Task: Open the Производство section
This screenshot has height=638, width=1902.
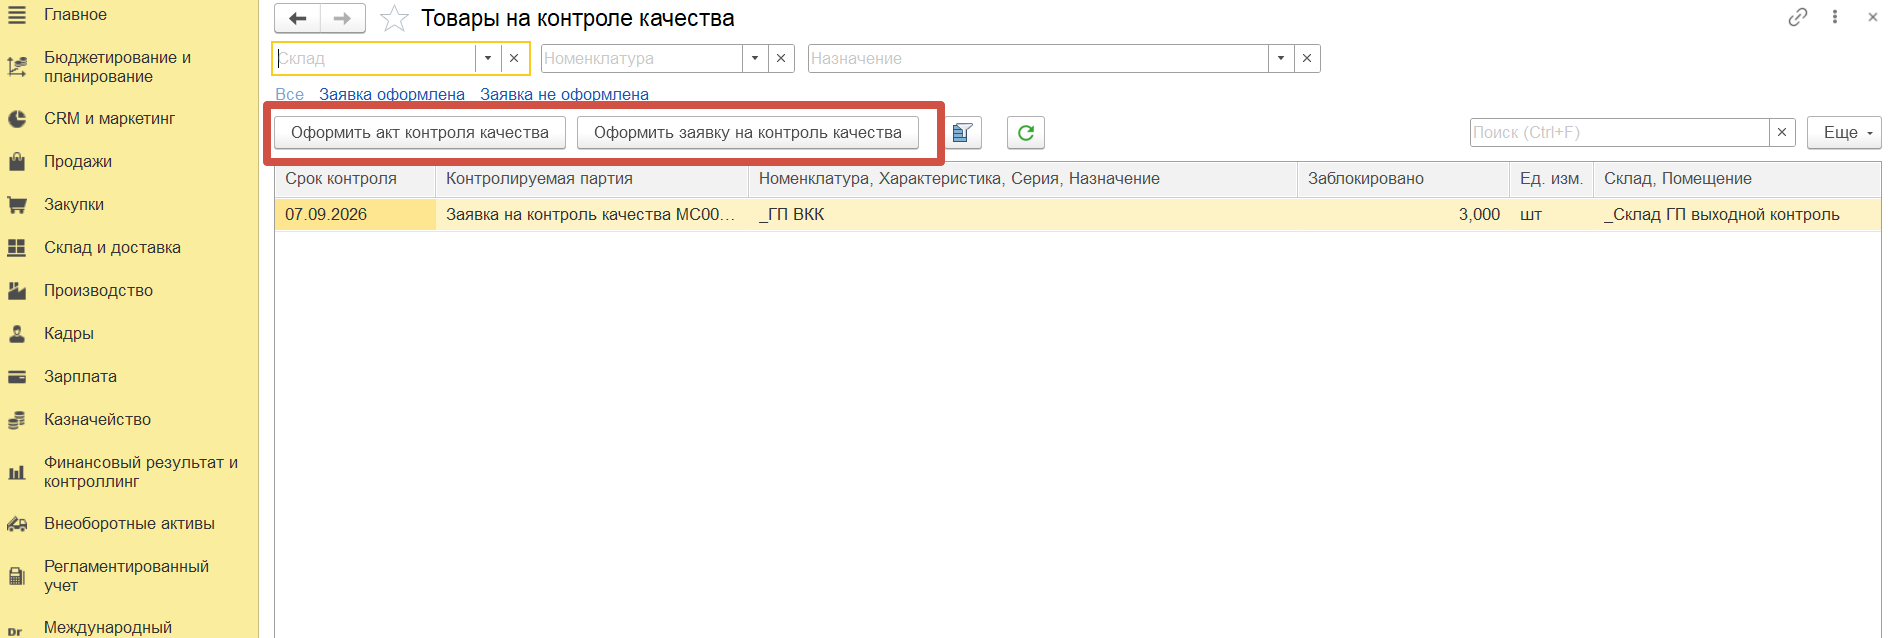Action: click(x=98, y=291)
